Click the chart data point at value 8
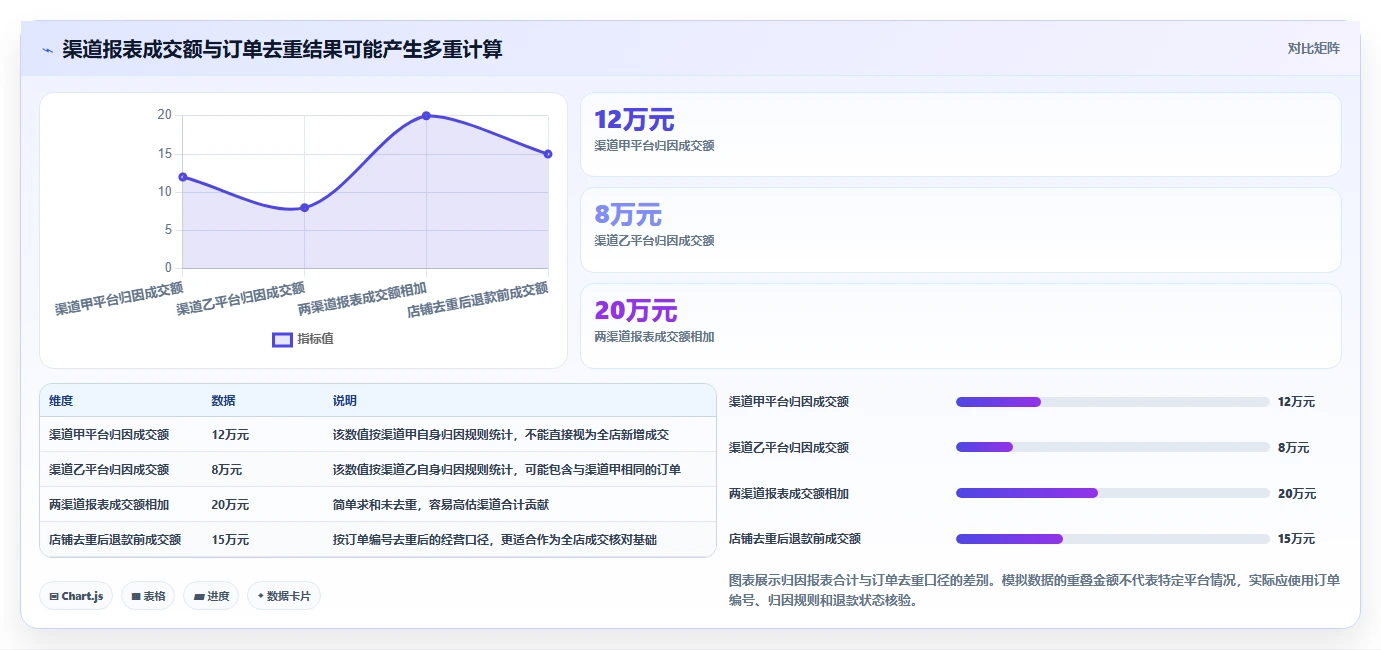Screen dimensions: 1381x650 point(305,208)
